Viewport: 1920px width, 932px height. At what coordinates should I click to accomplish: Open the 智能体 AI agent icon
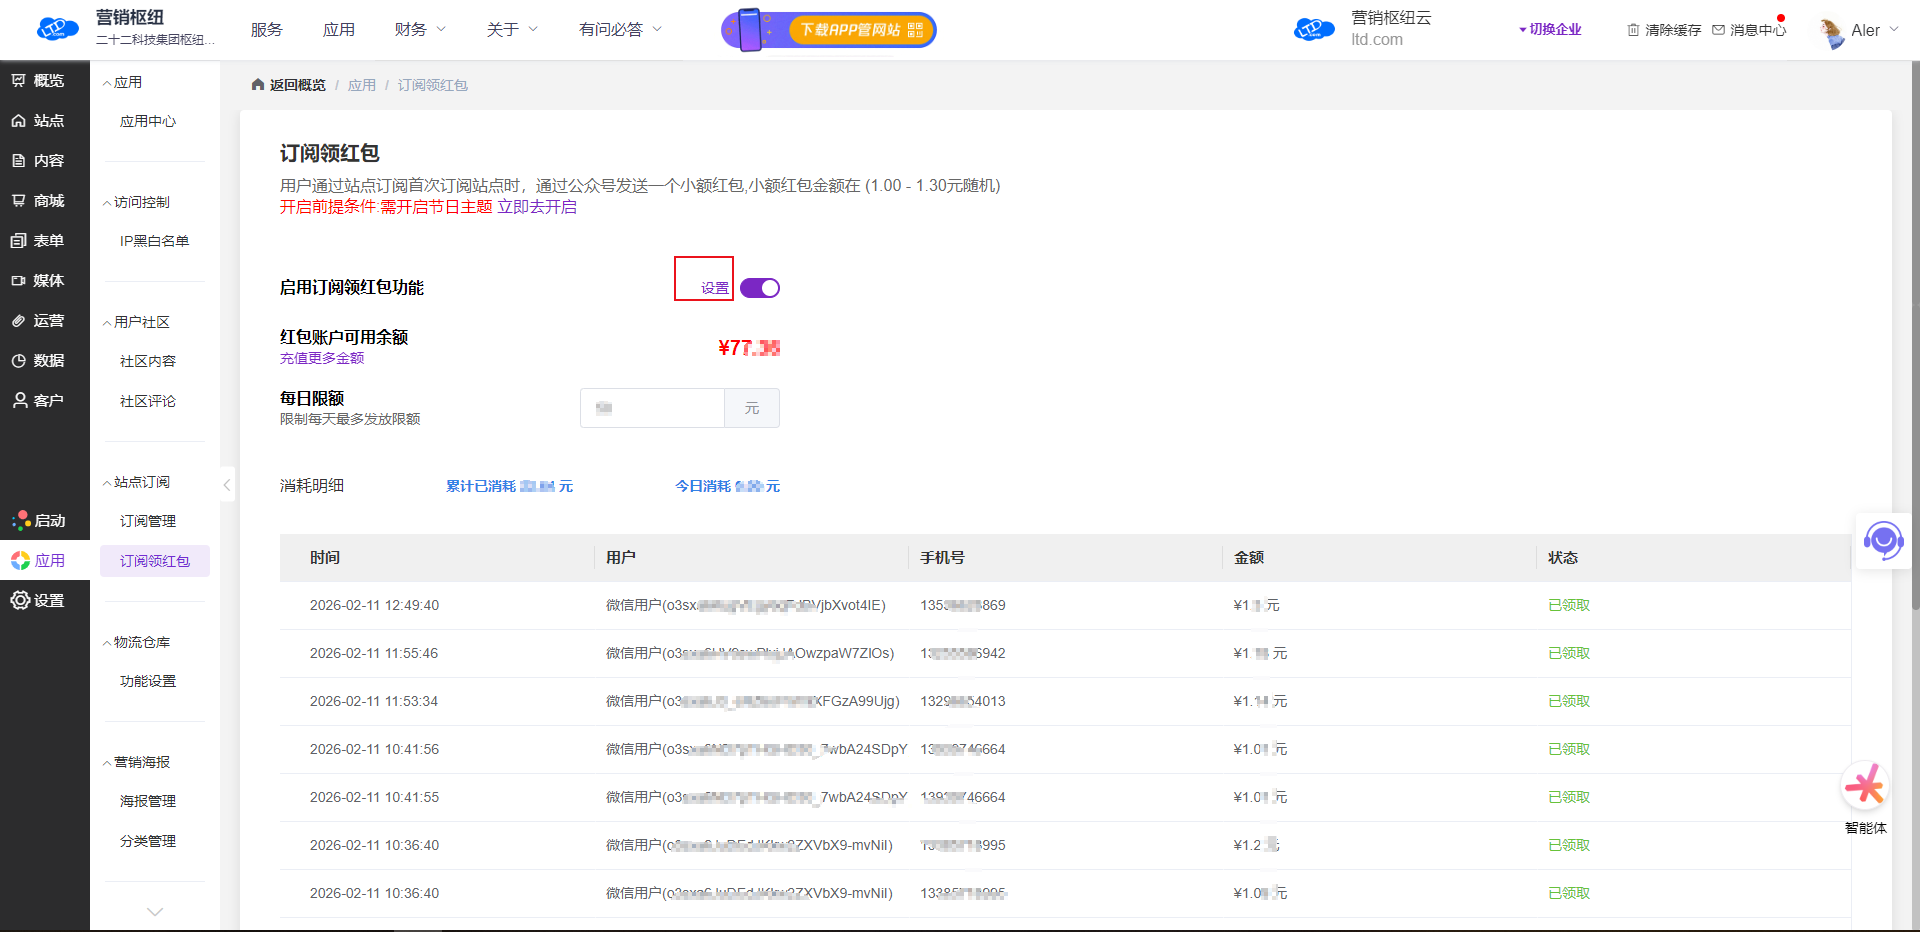tap(1865, 788)
